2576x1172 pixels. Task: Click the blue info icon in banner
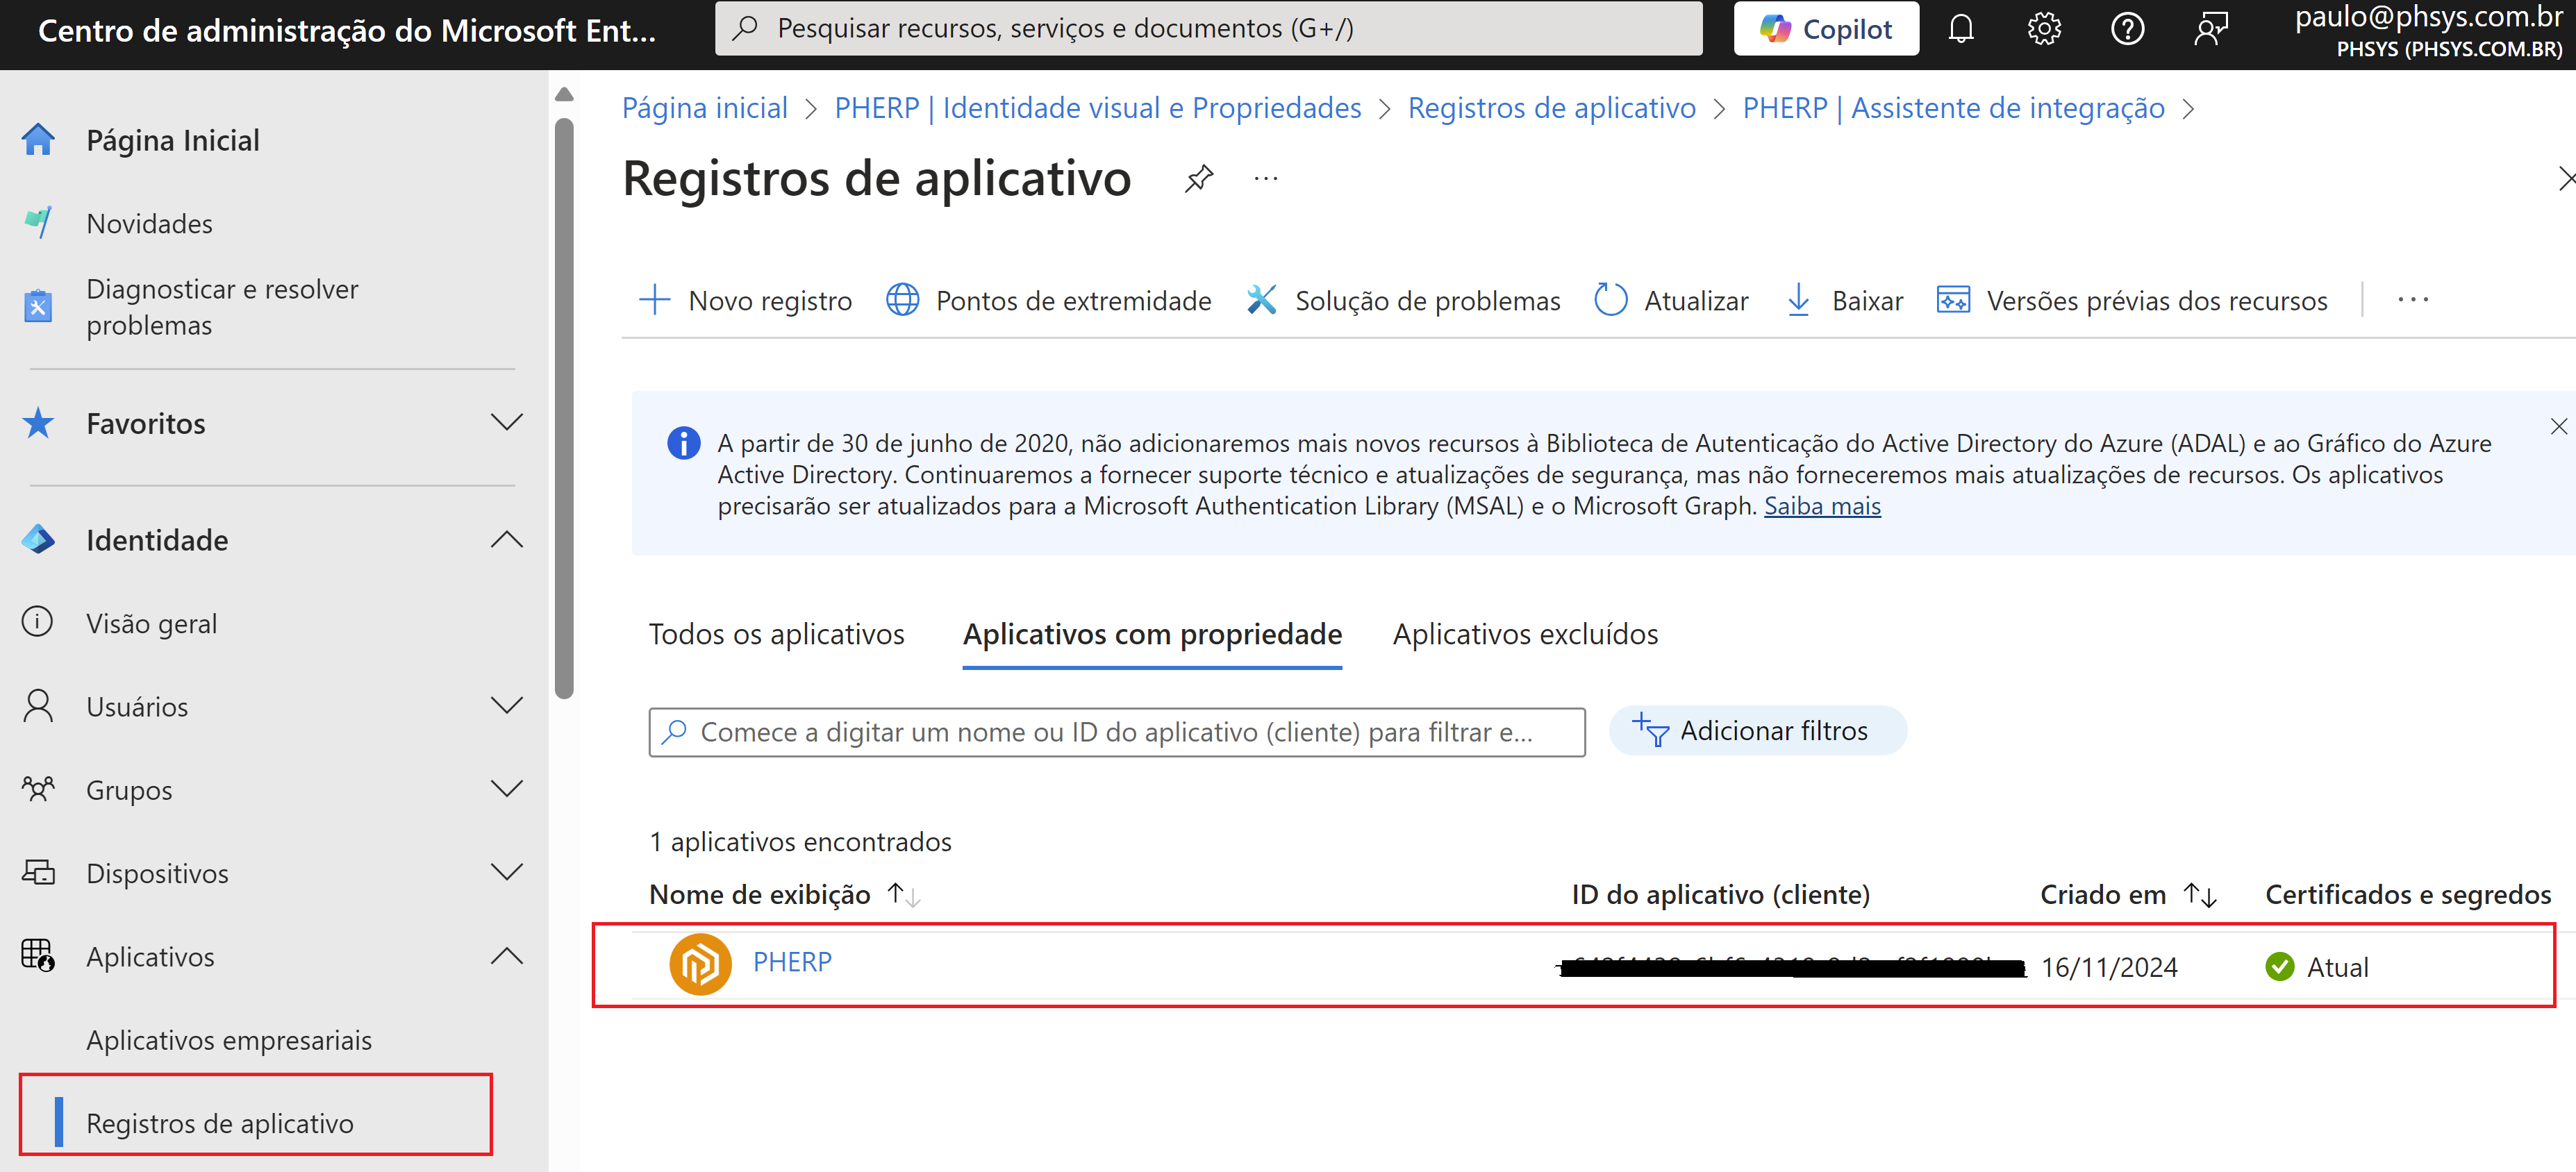tap(684, 443)
